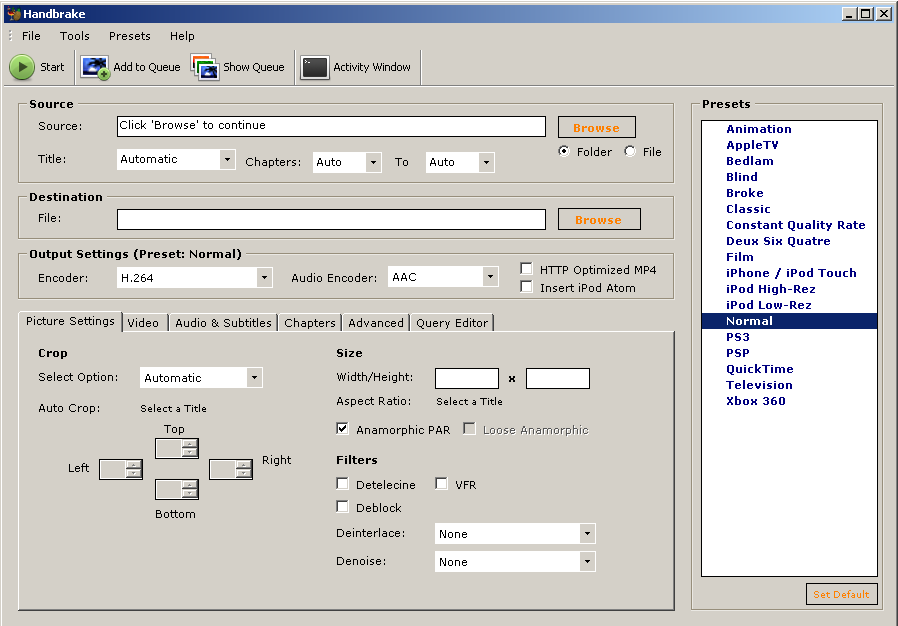Expand the video Encoder H.264 dropdown
This screenshot has width=898, height=626.
pos(264,277)
